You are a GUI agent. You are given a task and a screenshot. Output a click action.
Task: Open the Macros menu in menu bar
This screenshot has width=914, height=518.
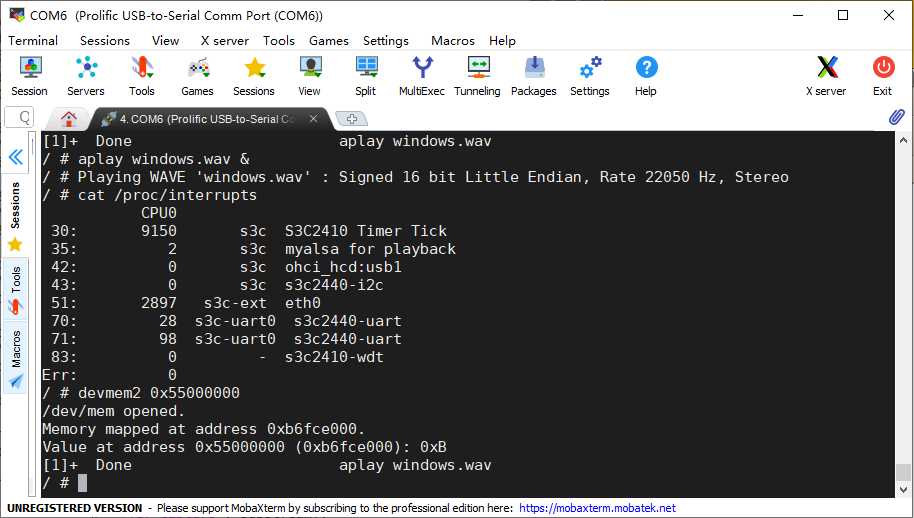coord(453,40)
